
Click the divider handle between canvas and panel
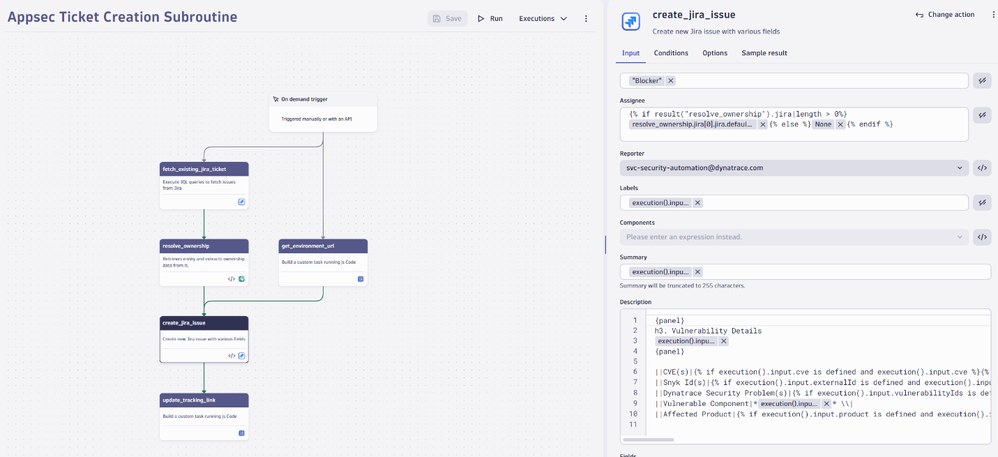(x=605, y=245)
